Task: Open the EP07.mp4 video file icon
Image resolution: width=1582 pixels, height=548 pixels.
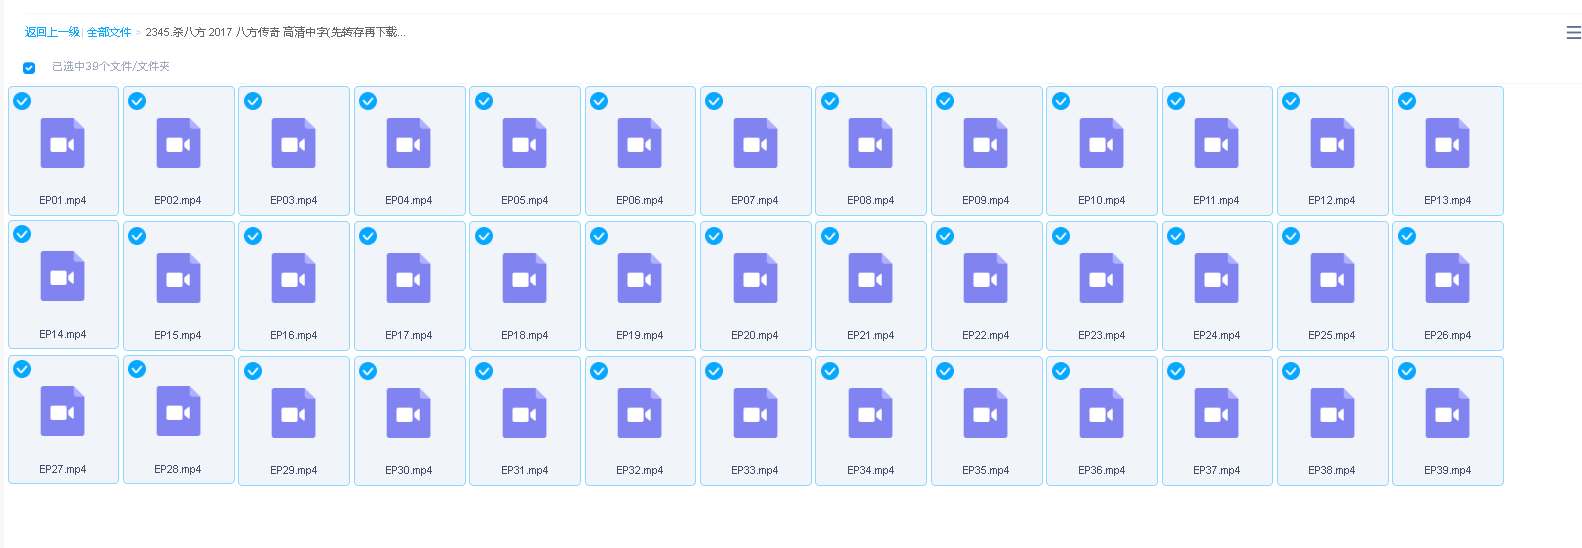Action: click(x=755, y=144)
